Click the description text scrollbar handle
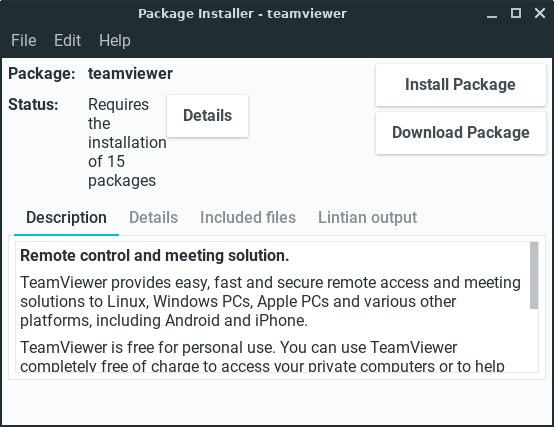Viewport: 554px width, 427px height. [x=534, y=275]
